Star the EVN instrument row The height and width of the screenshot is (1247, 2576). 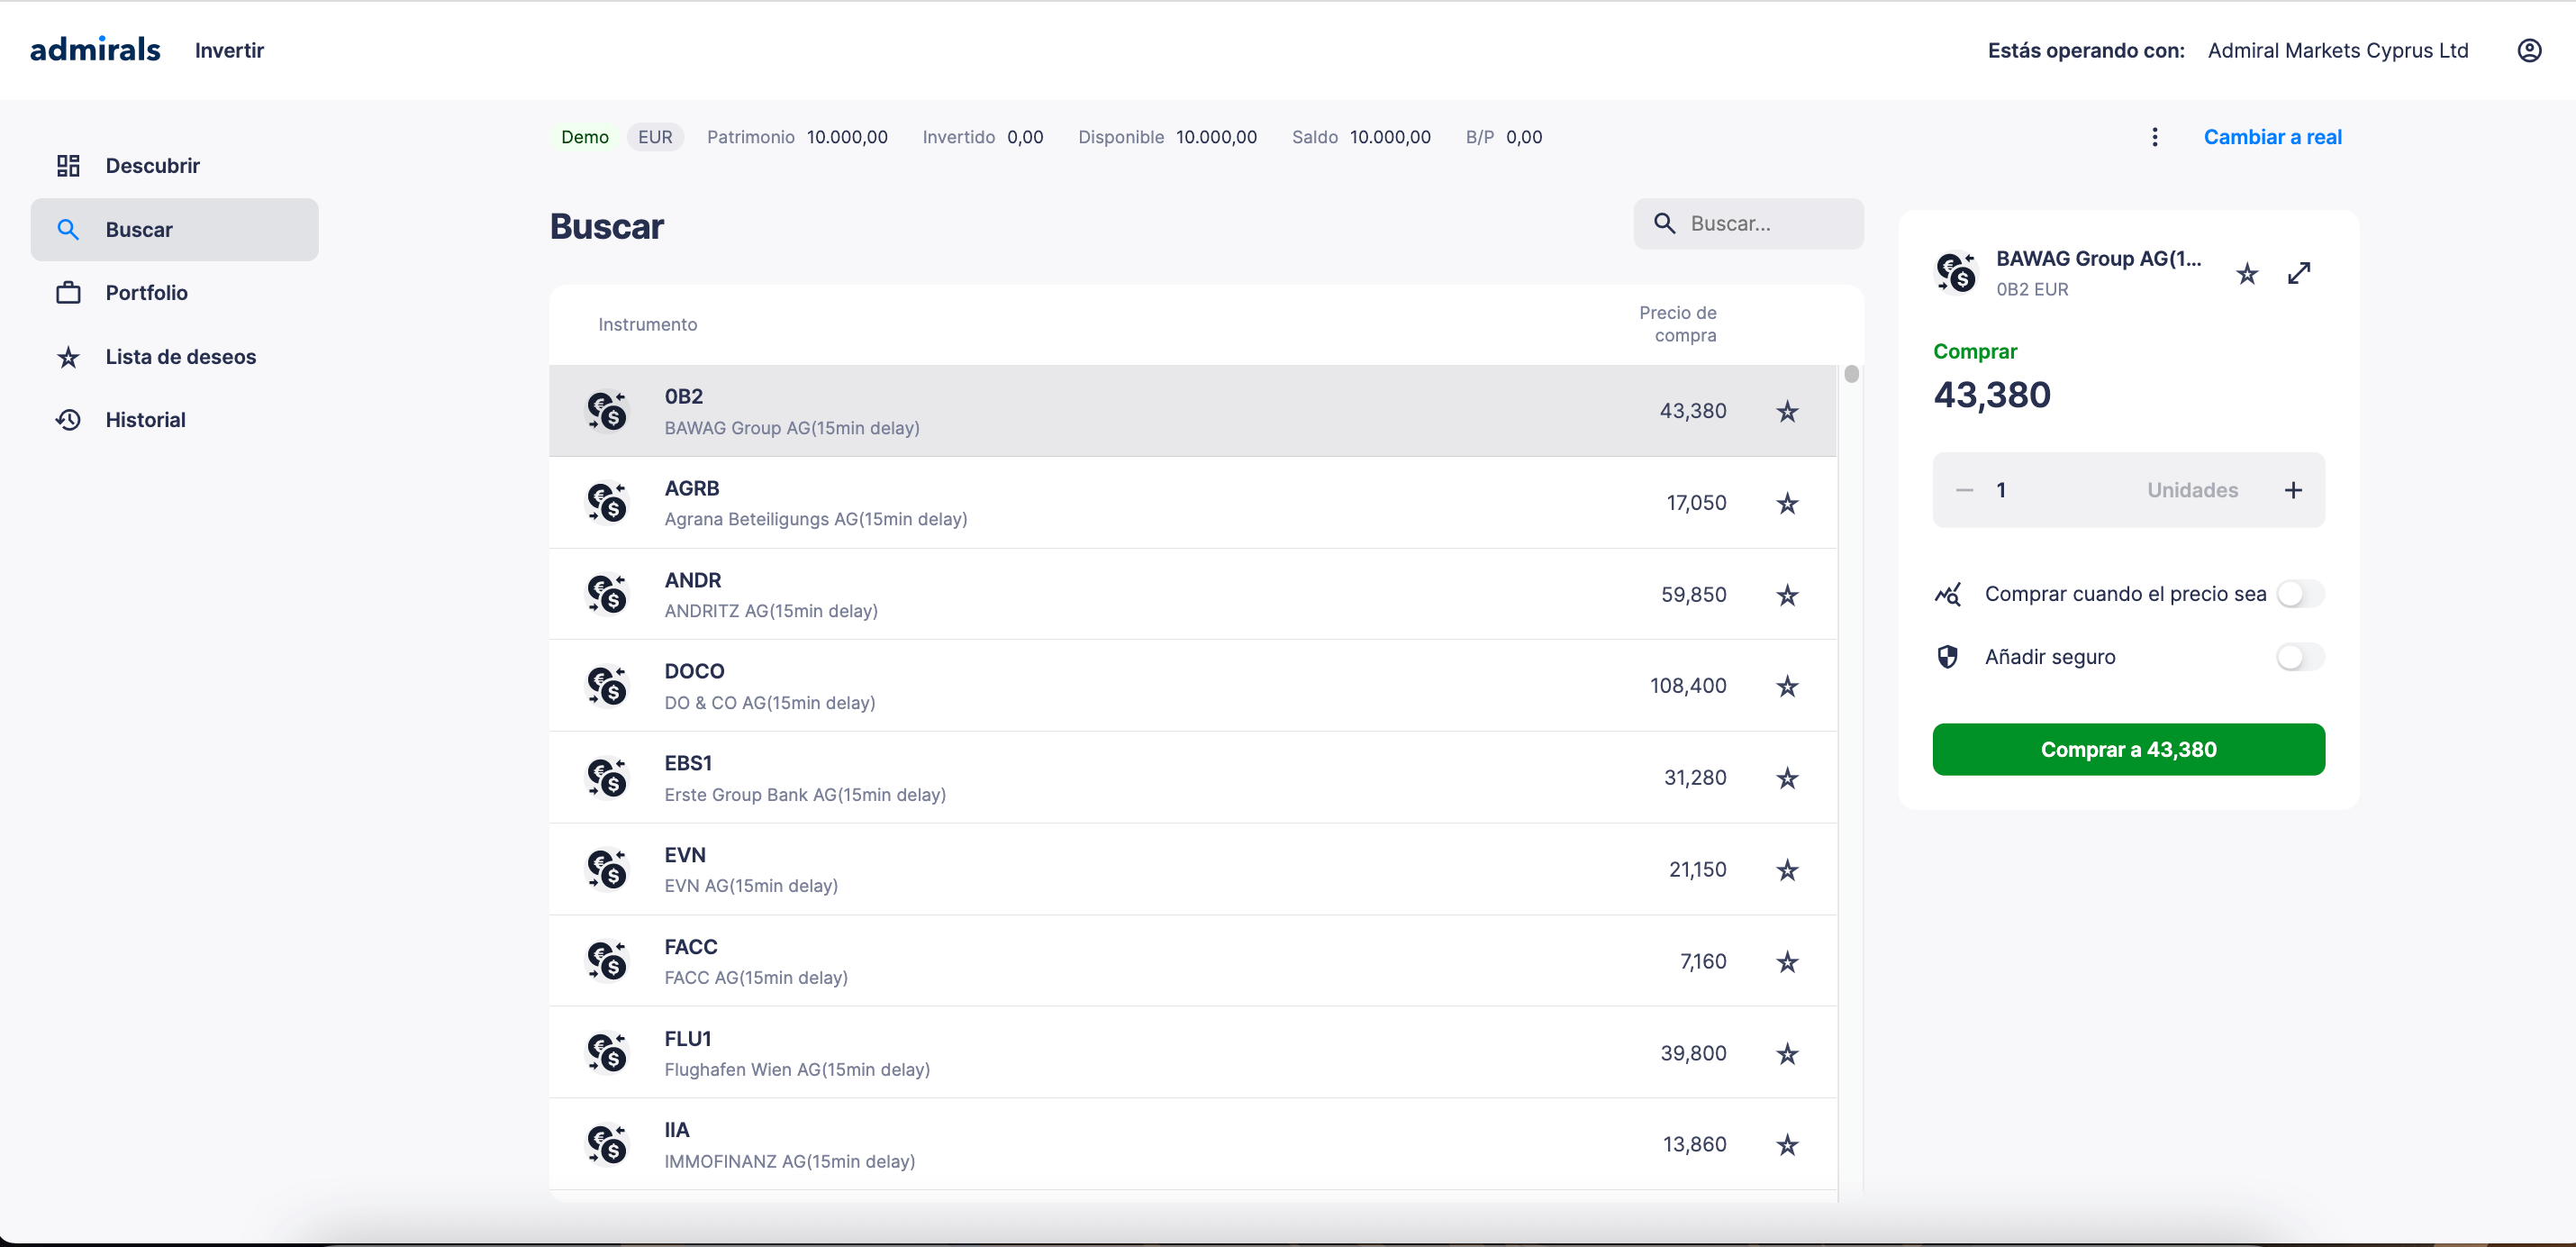click(1788, 870)
